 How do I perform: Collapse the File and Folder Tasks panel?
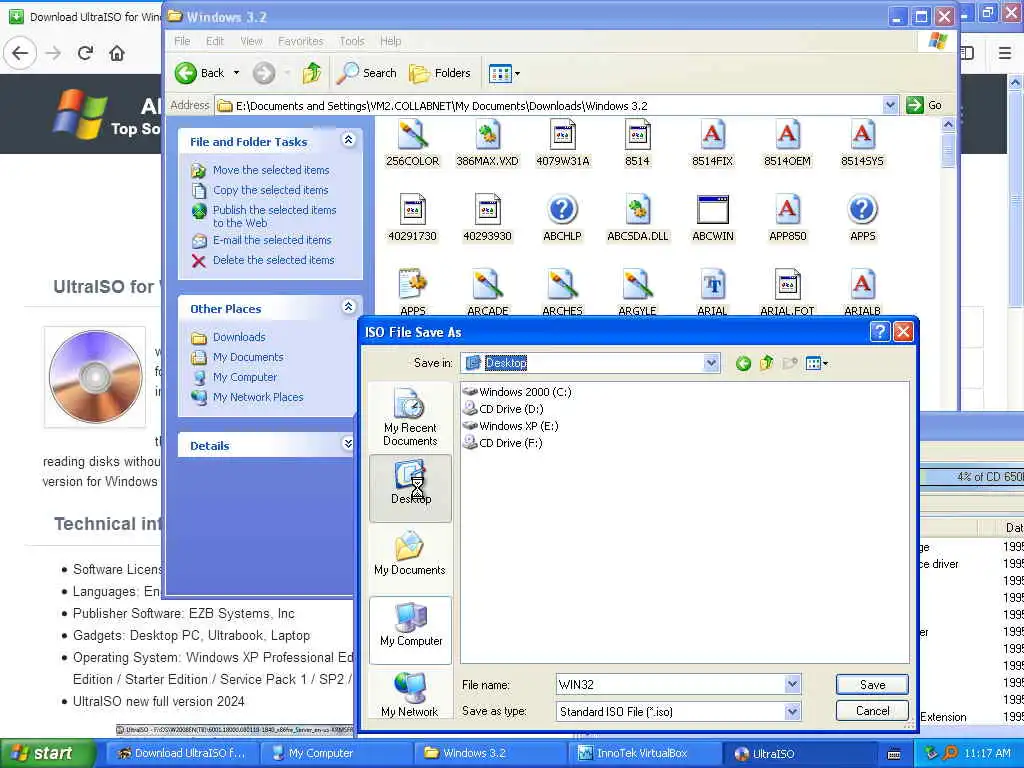point(348,140)
